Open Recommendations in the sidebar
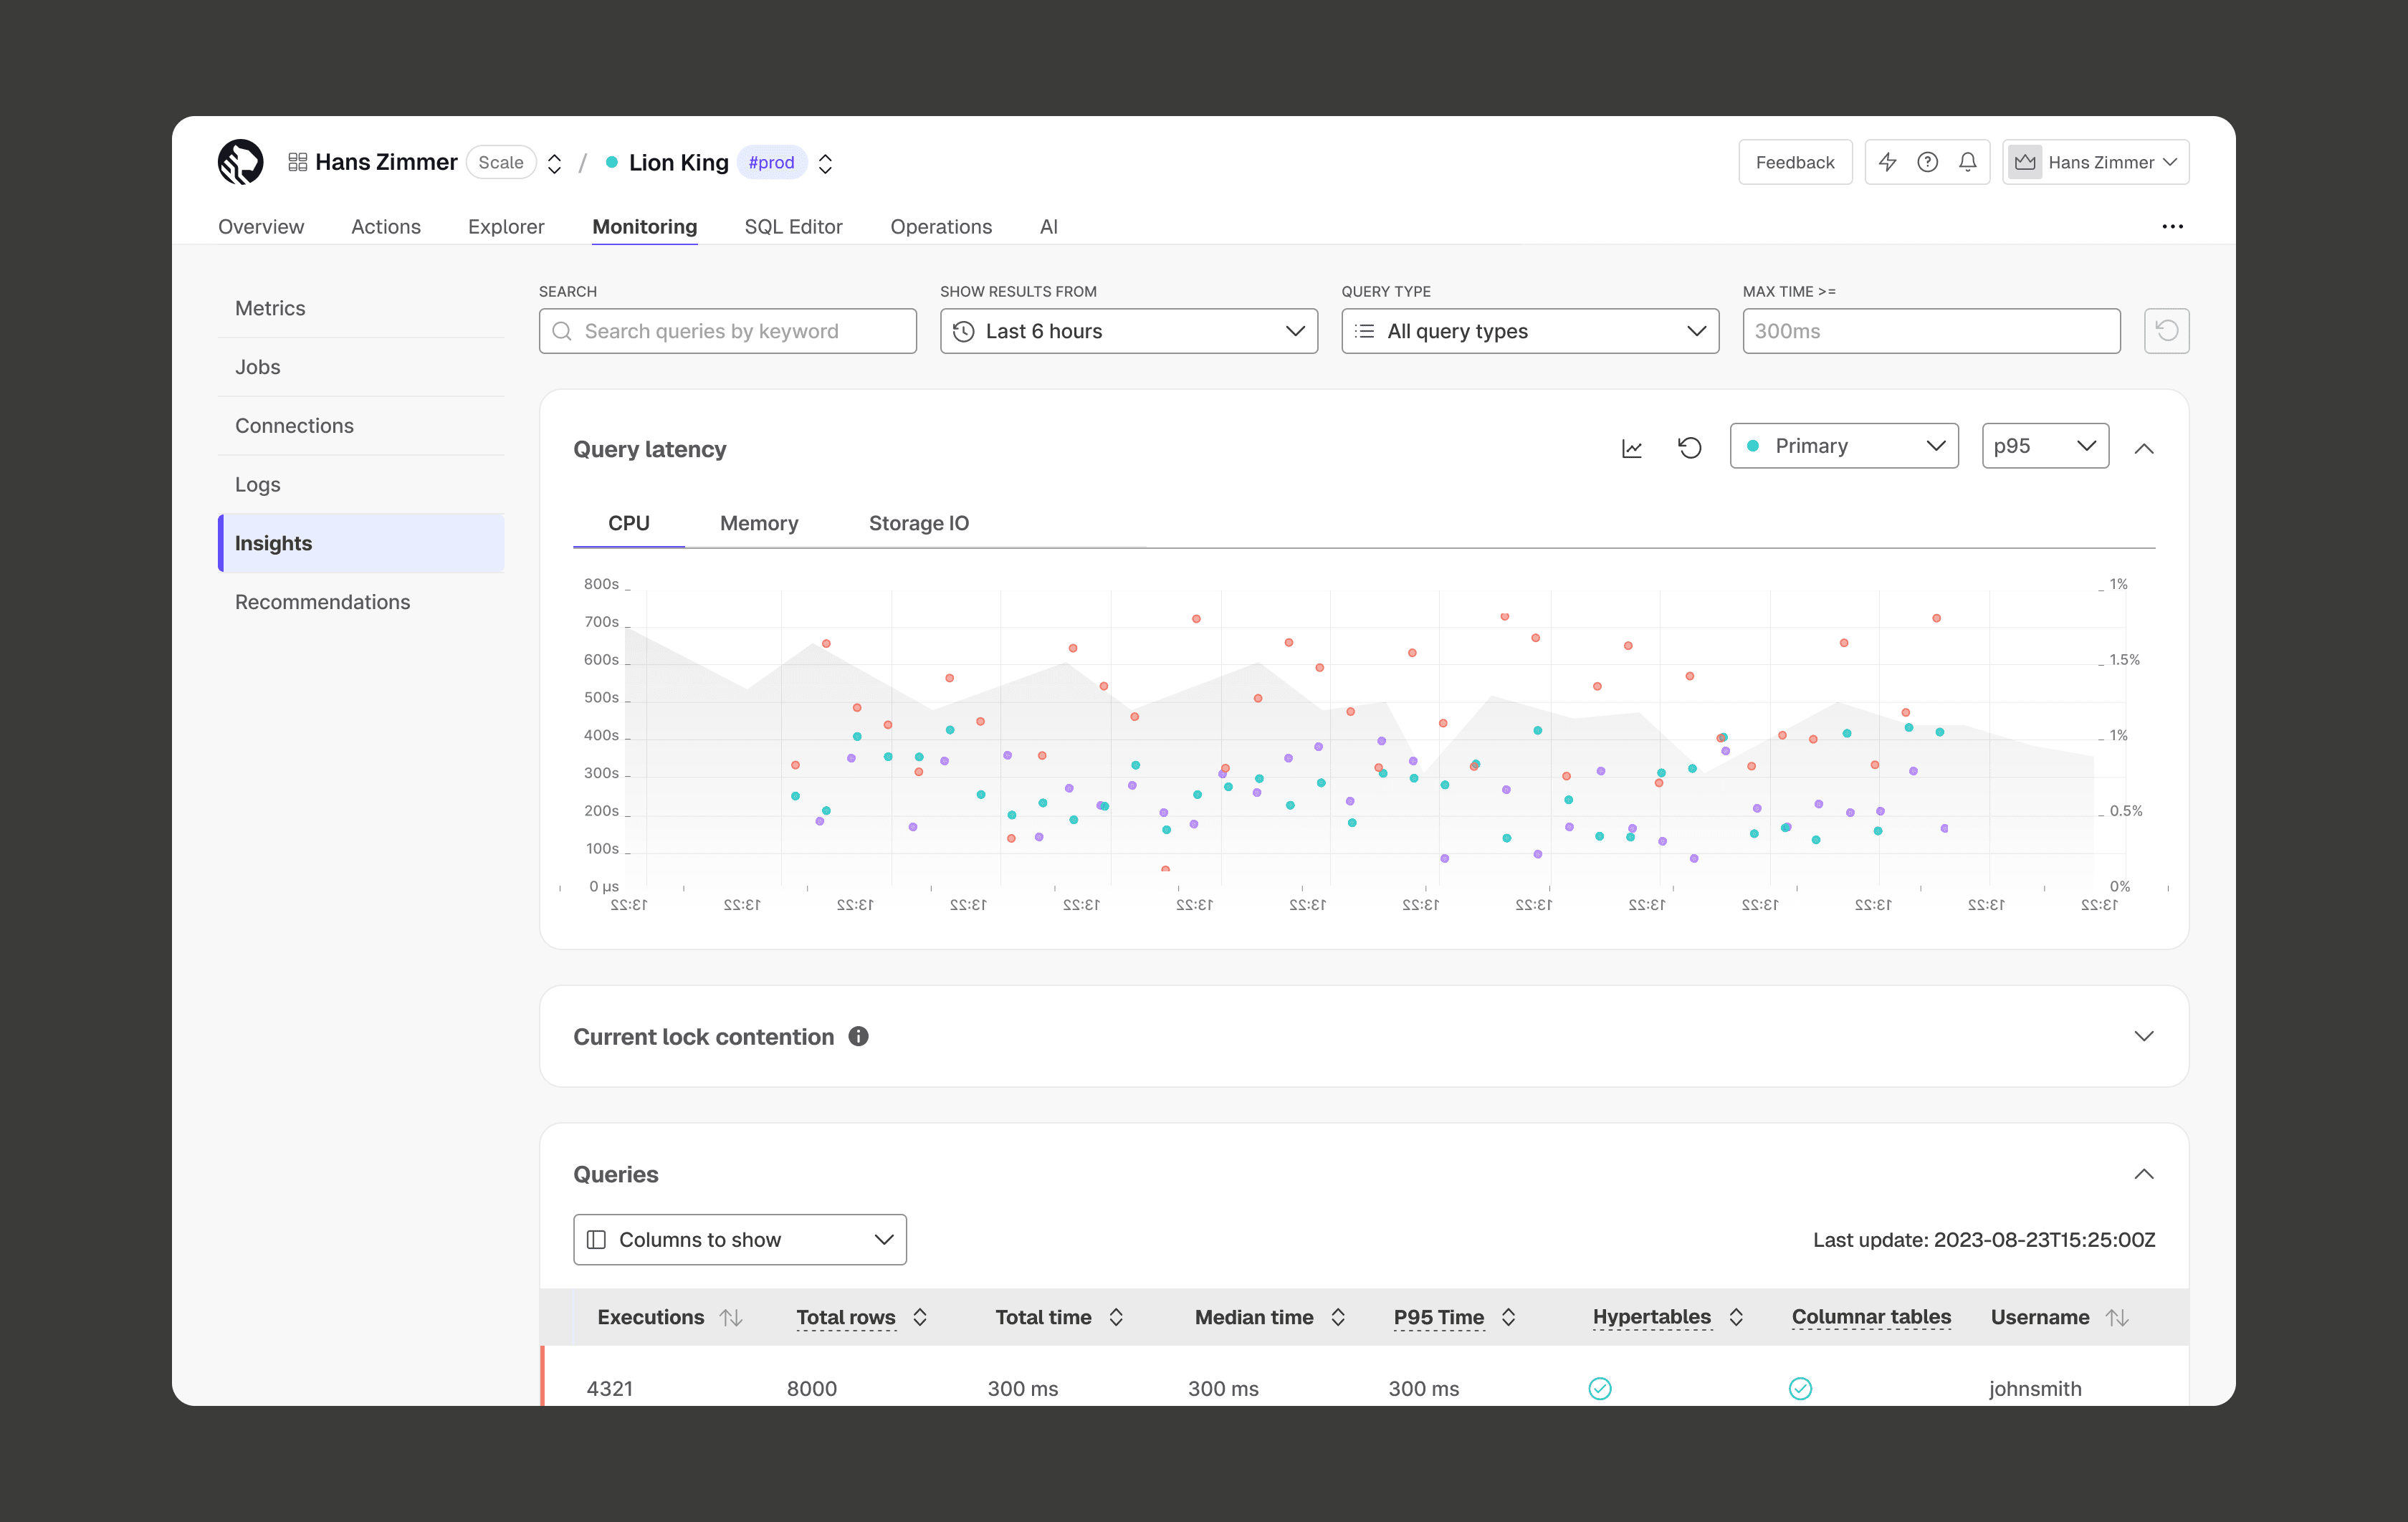The width and height of the screenshot is (2408, 1522). click(361, 602)
